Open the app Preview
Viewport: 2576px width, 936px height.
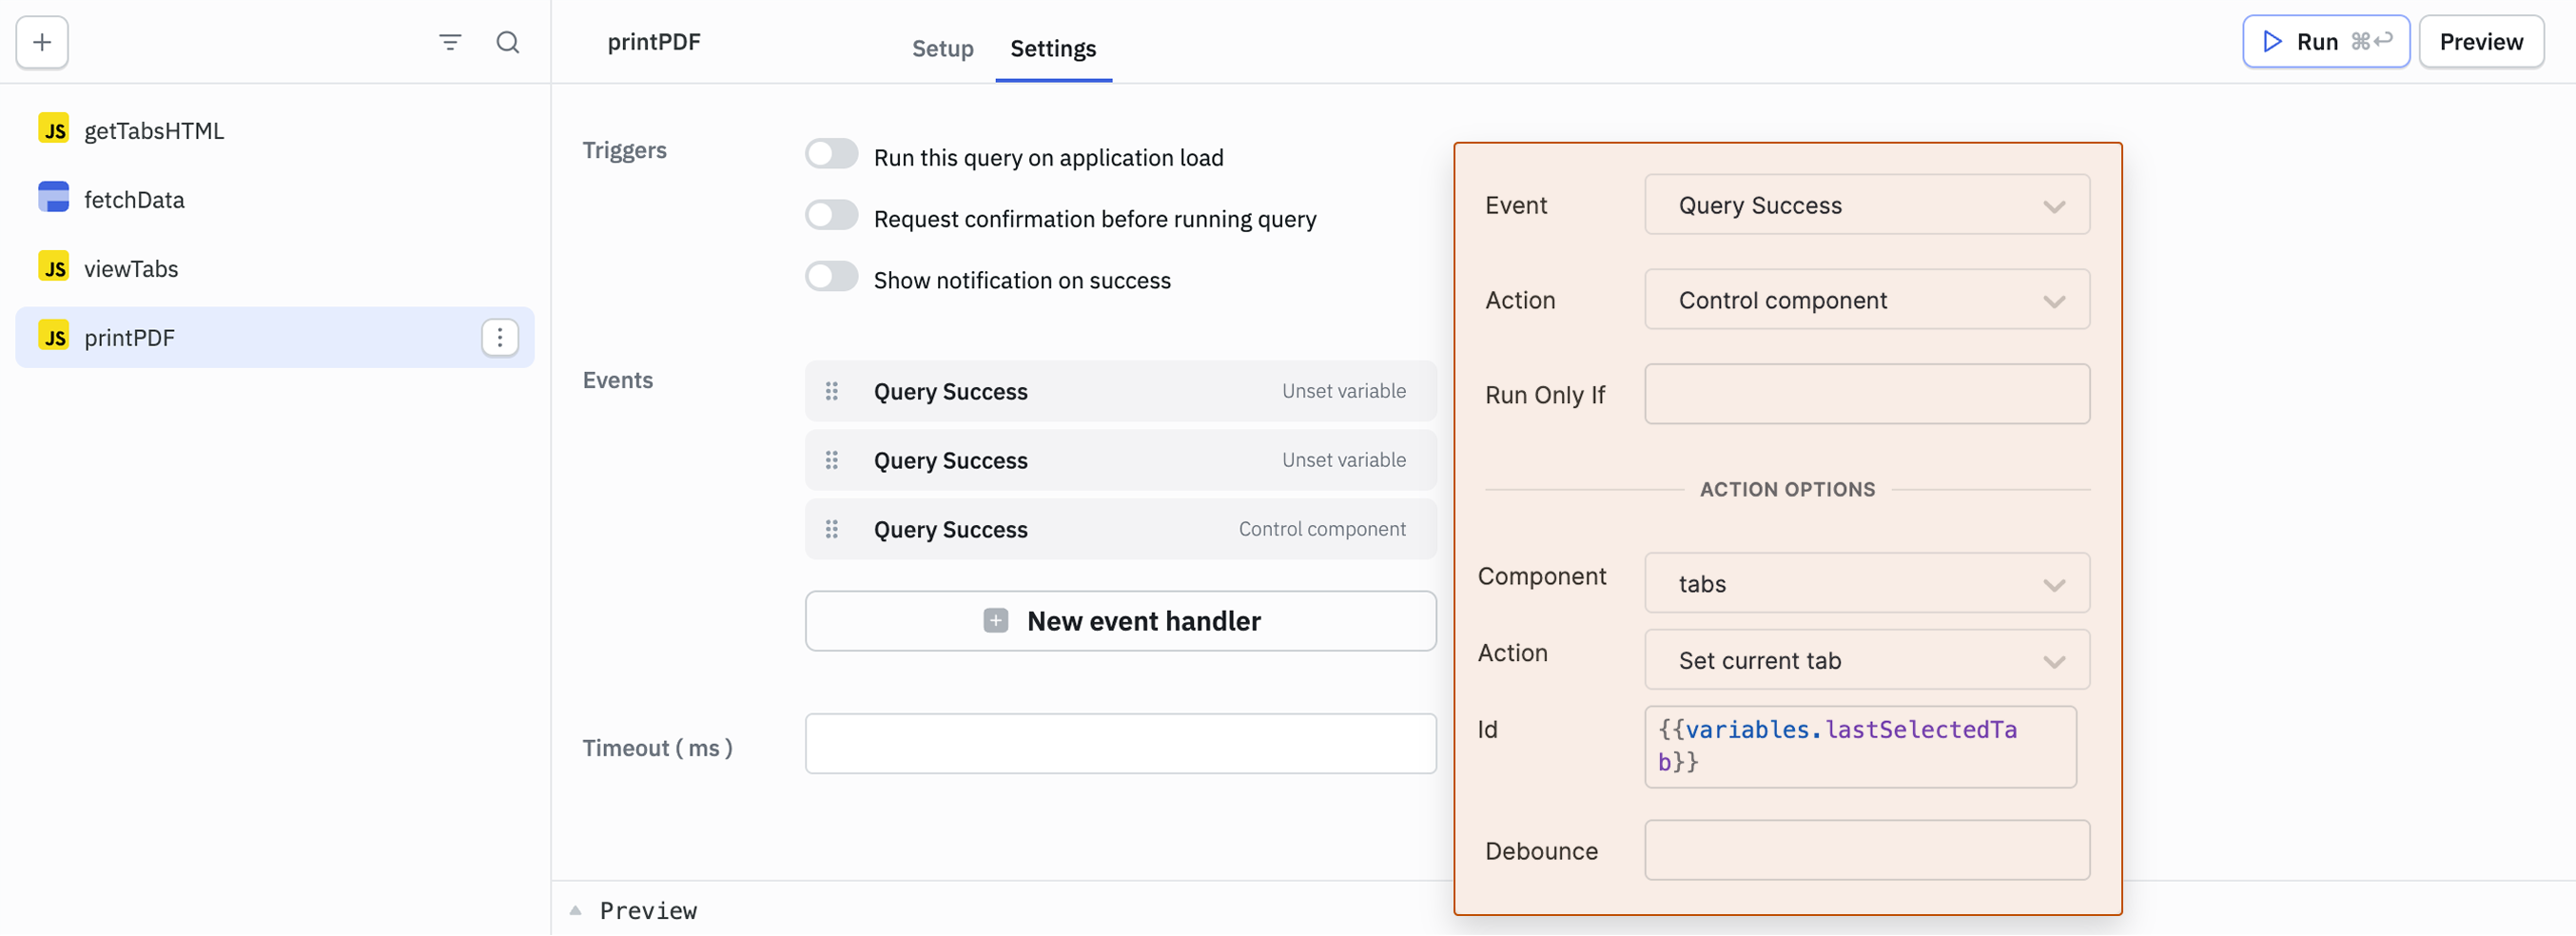click(x=2482, y=41)
